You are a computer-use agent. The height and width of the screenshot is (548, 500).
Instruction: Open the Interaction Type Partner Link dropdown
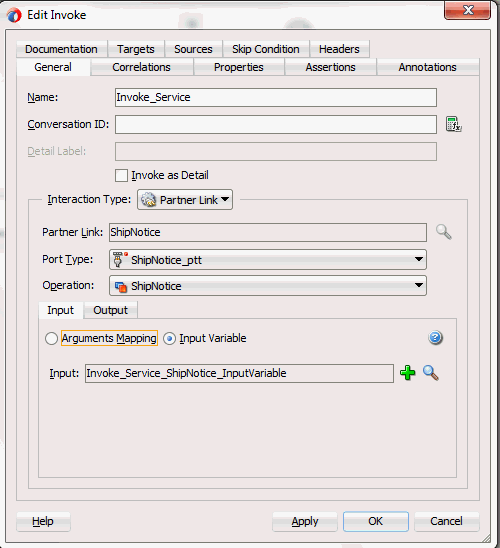coord(185,200)
